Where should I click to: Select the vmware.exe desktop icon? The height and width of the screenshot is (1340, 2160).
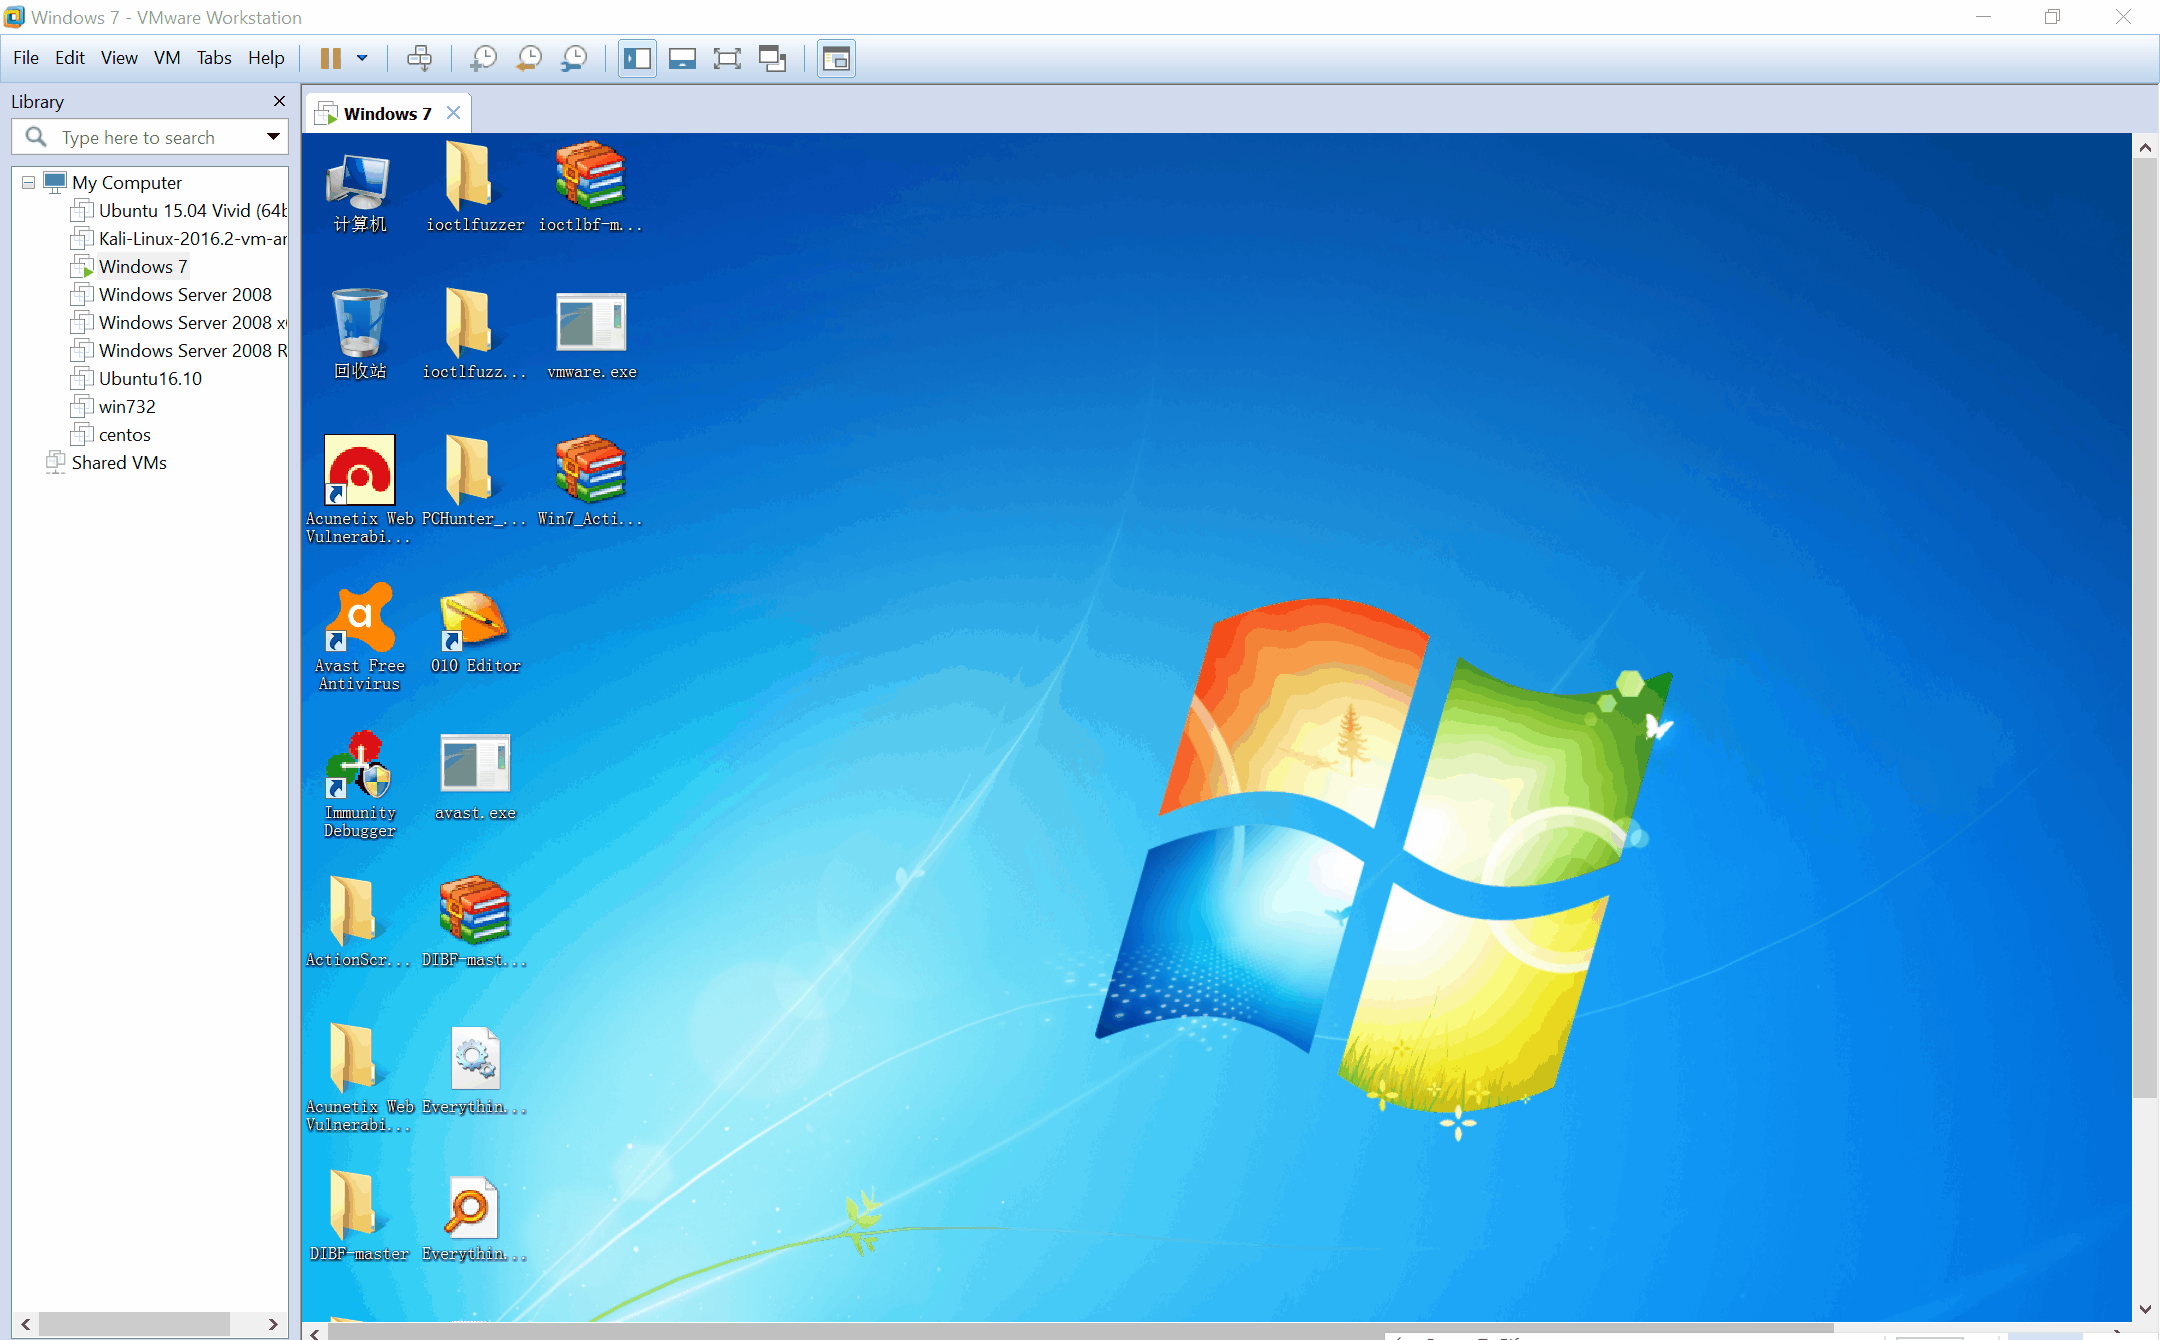591,335
